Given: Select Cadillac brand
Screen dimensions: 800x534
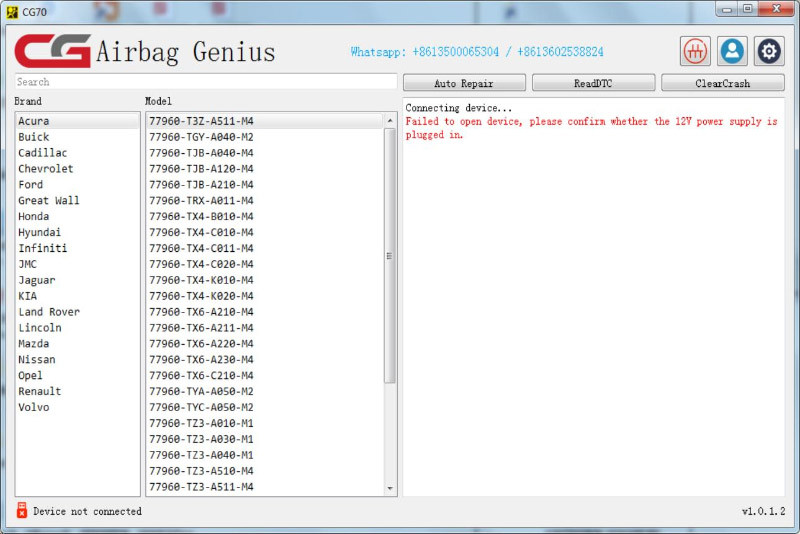Looking at the screenshot, I should 78,152.
